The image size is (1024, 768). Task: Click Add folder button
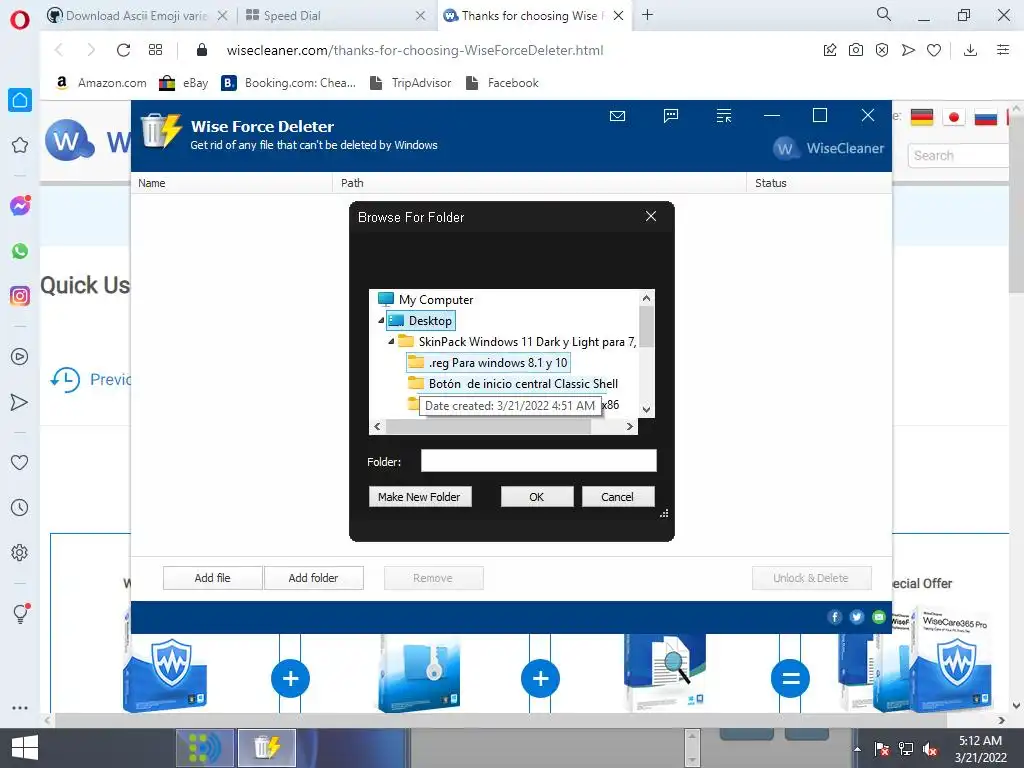pyautogui.click(x=313, y=578)
